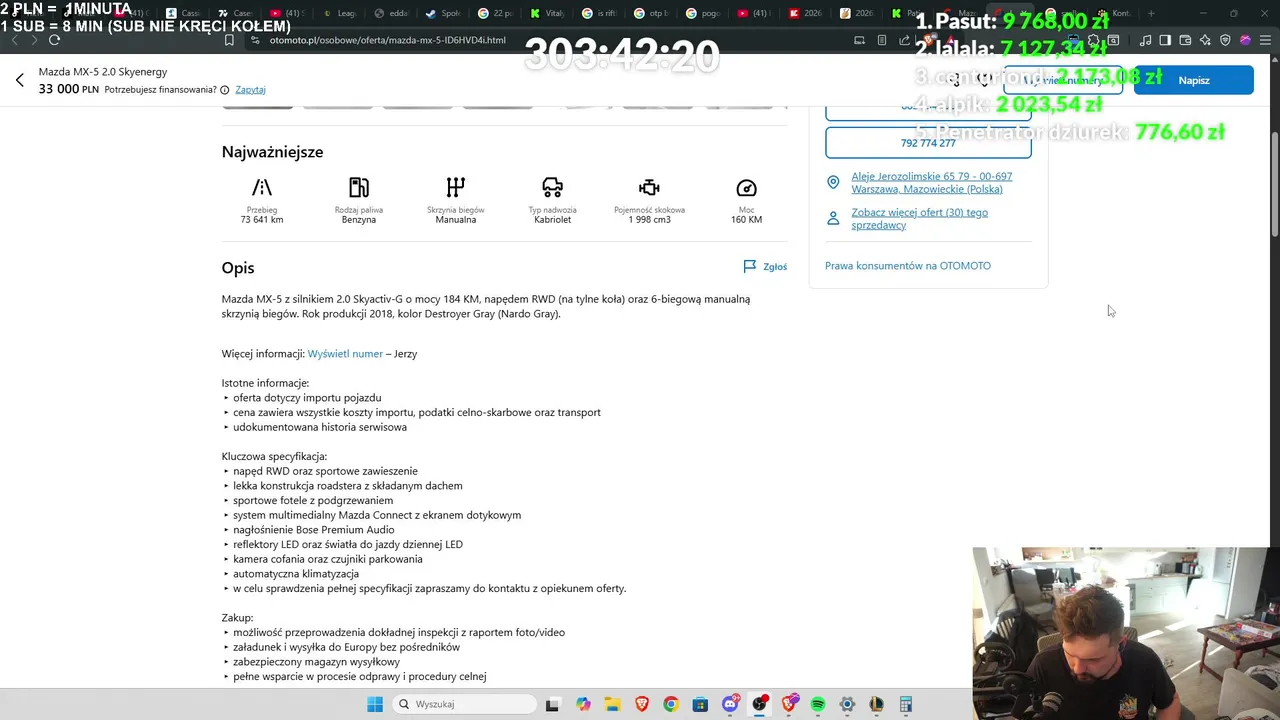This screenshot has width=1280, height=720.
Task: Open League of Legends from the taskbar
Action: coord(877,704)
